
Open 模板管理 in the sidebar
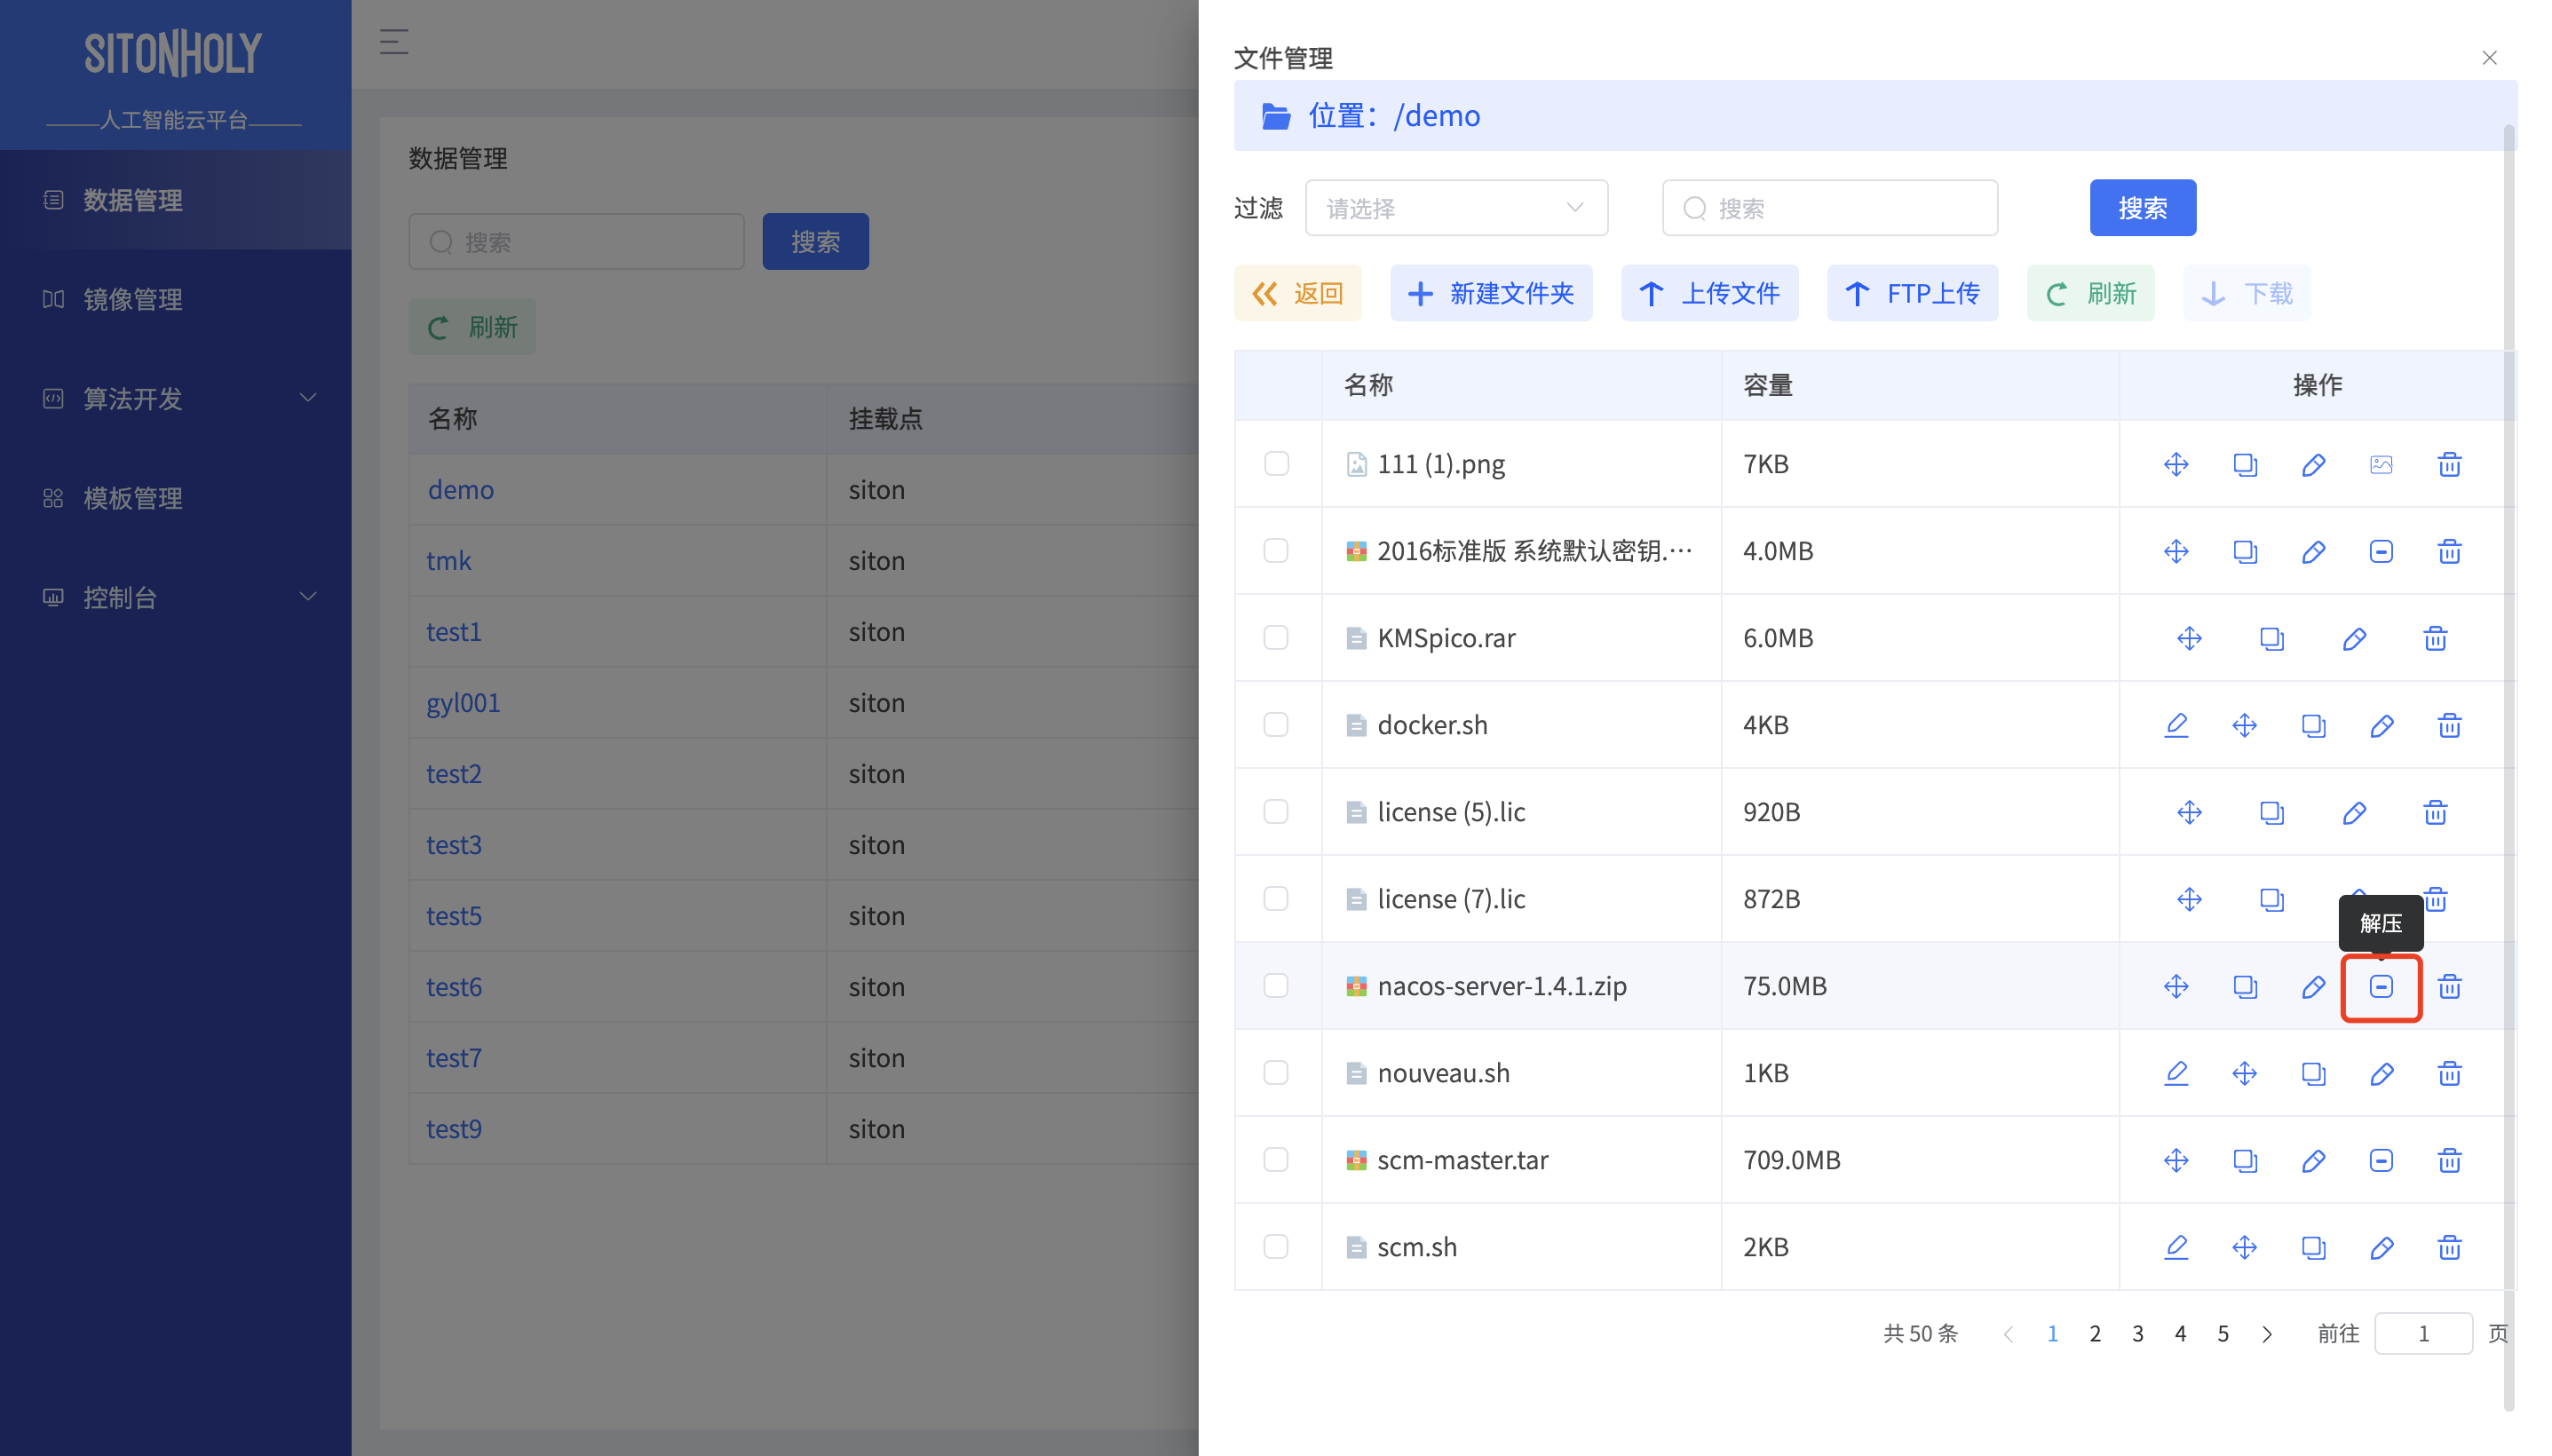tap(176, 498)
